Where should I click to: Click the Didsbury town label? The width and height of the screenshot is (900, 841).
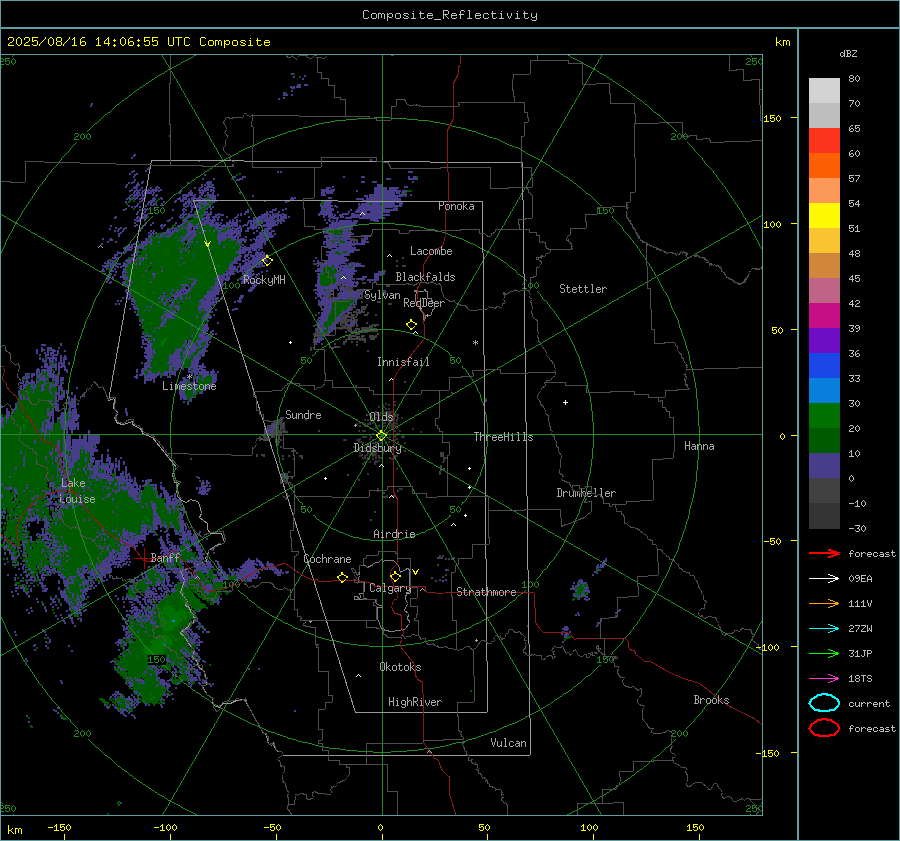[377, 448]
